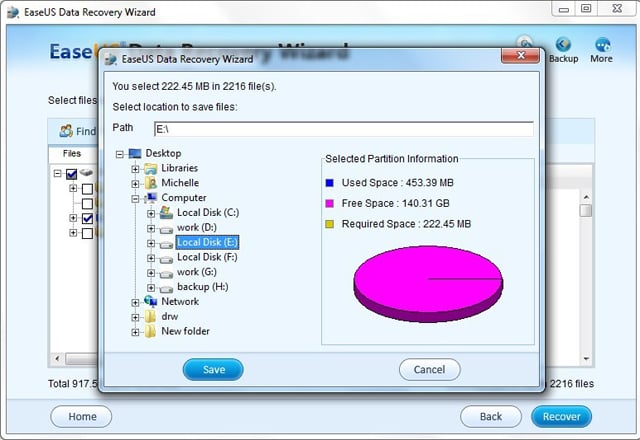The width and height of the screenshot is (640, 440).
Task: Click the scrollbar down arrow in the main window
Action: point(586,359)
